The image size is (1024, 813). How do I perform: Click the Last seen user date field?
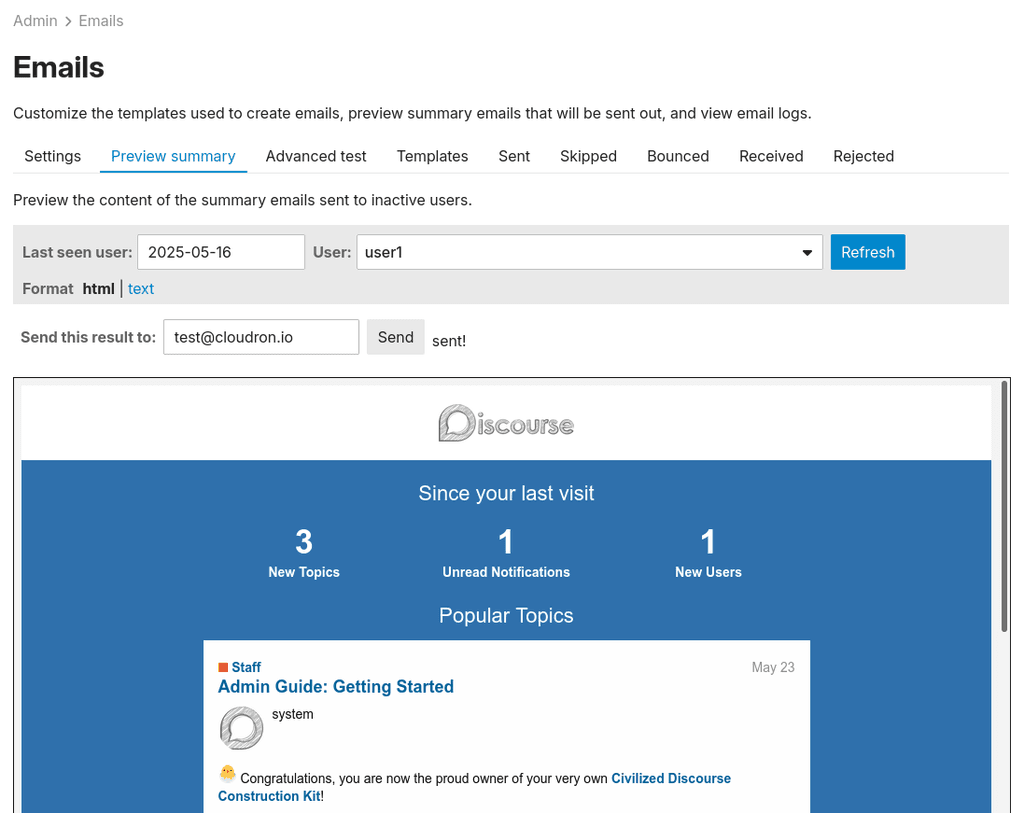(221, 252)
